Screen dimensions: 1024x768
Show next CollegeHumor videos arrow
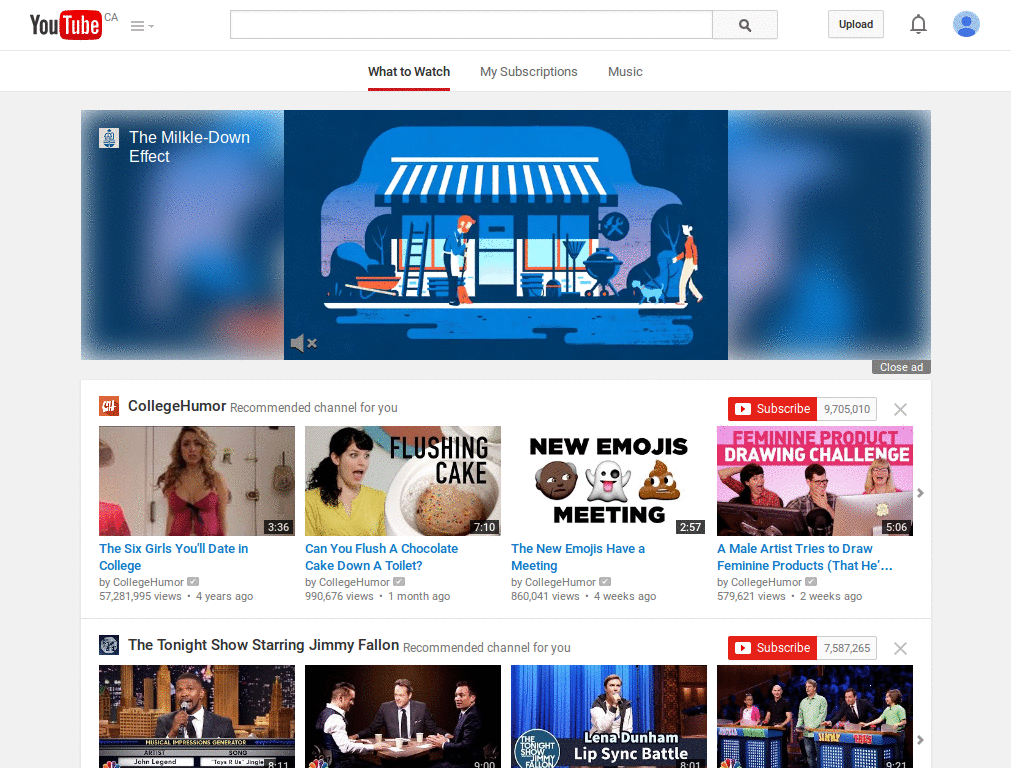coord(920,493)
